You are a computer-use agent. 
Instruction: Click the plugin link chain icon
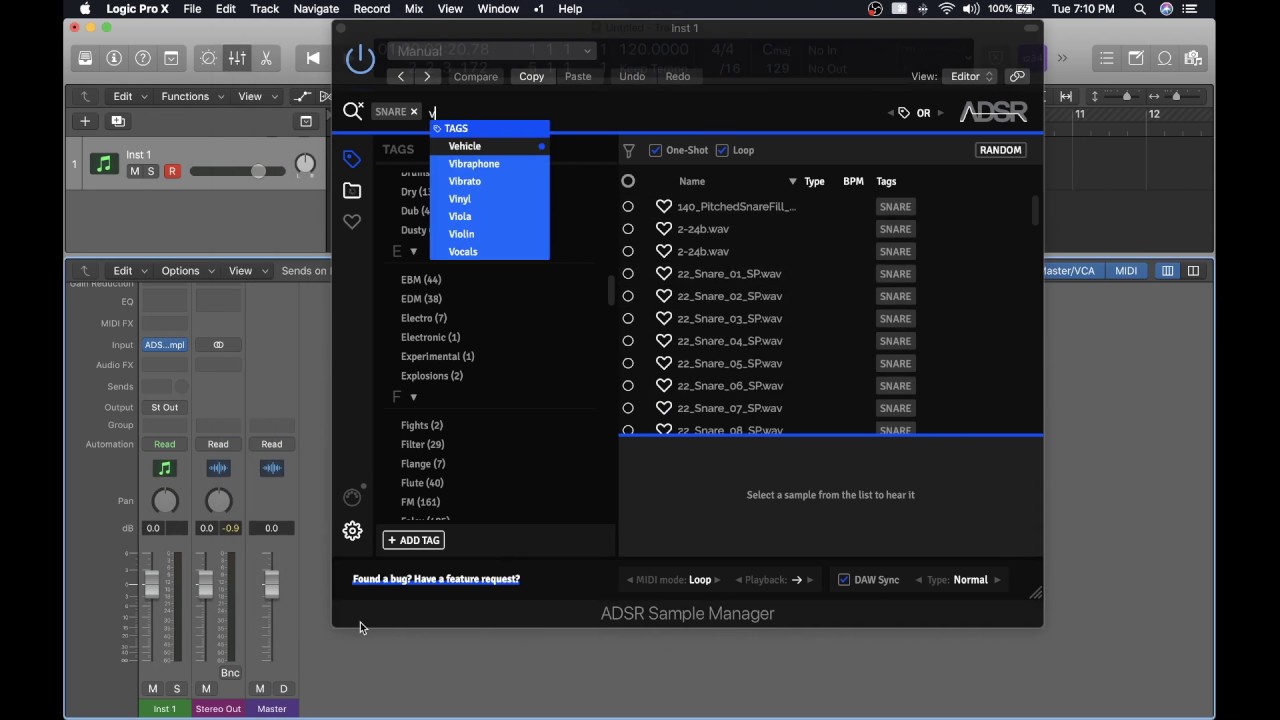coord(1017,76)
